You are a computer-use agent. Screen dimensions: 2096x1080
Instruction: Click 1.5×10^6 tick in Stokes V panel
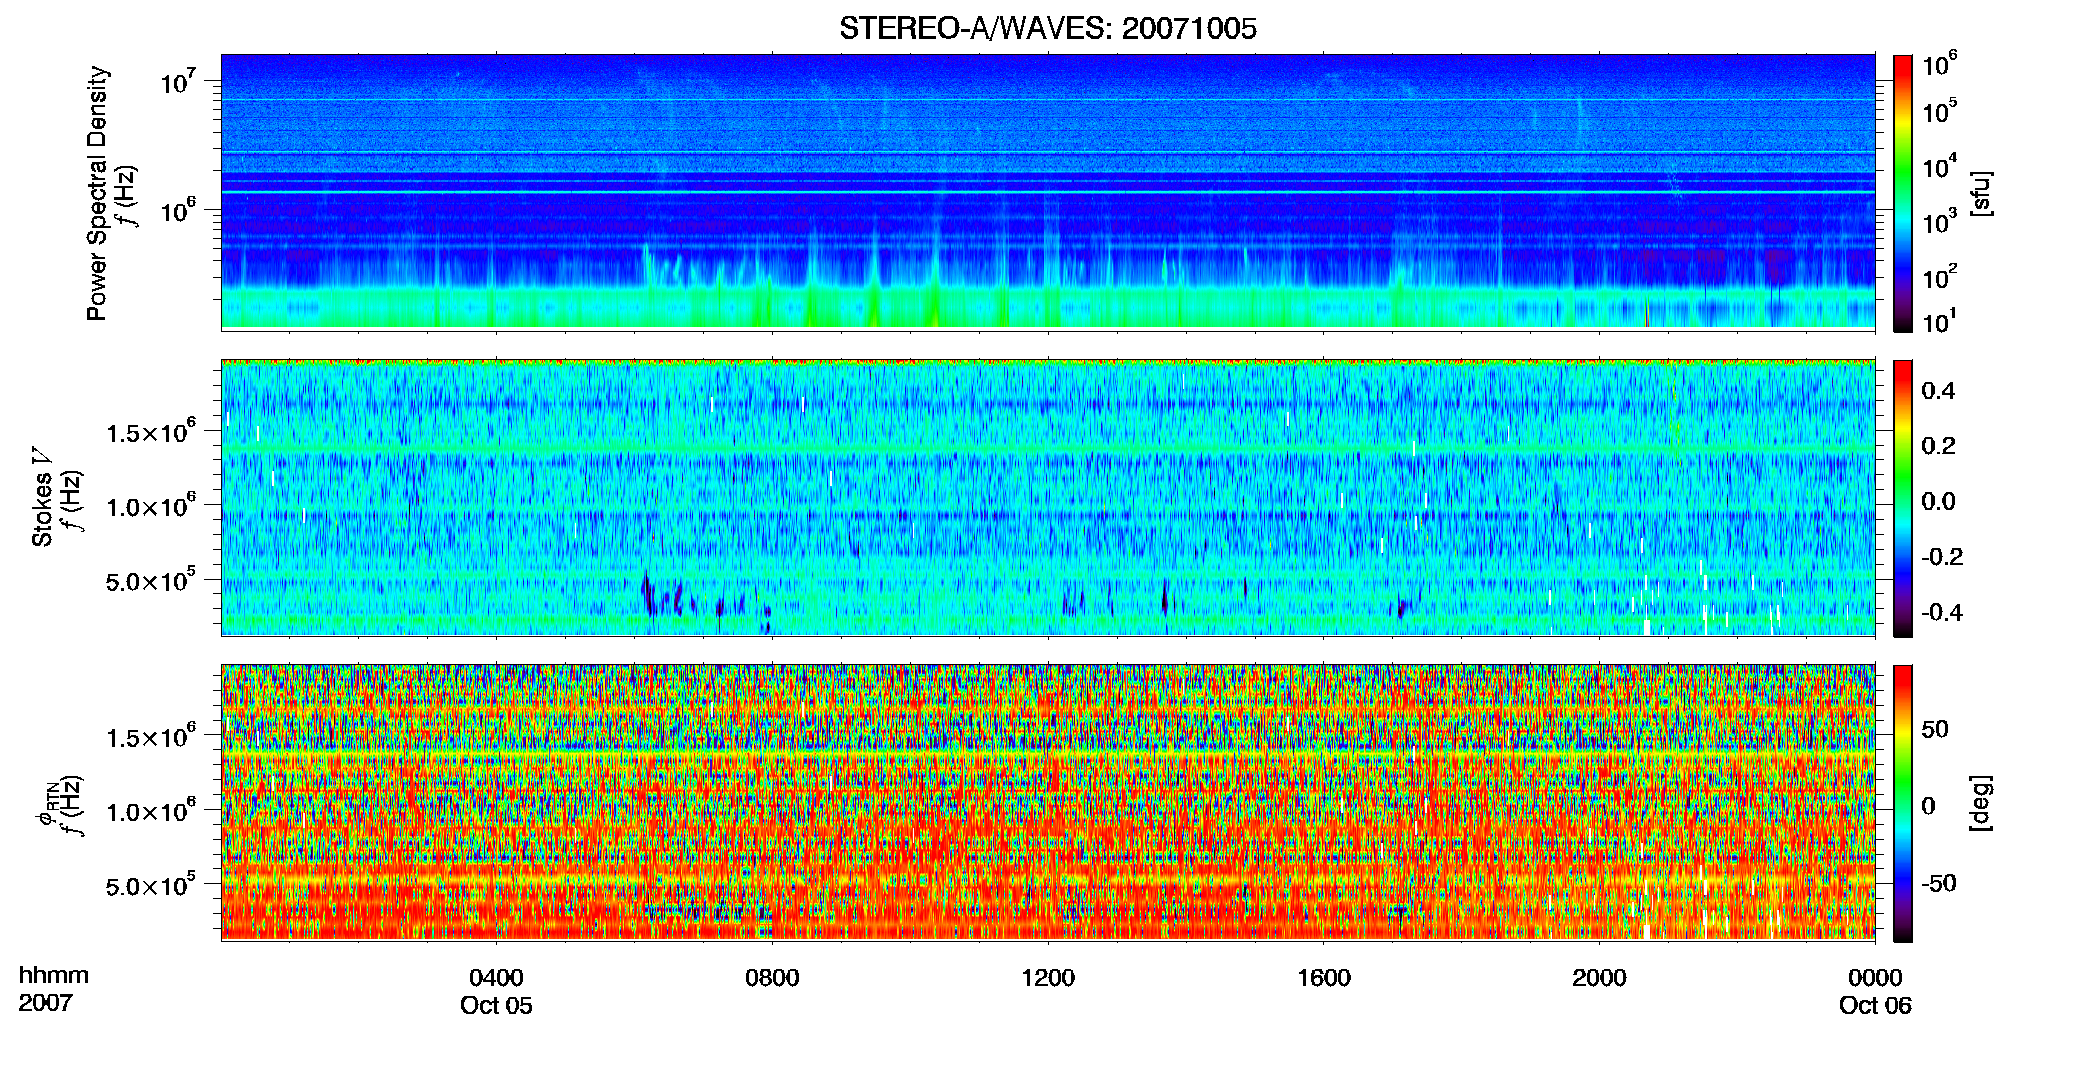click(x=152, y=432)
